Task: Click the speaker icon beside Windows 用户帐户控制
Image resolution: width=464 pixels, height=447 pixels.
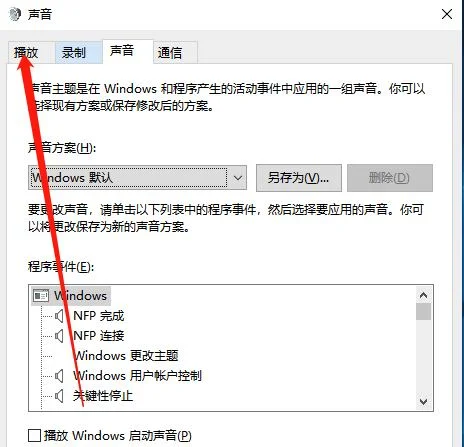Action: 59,376
